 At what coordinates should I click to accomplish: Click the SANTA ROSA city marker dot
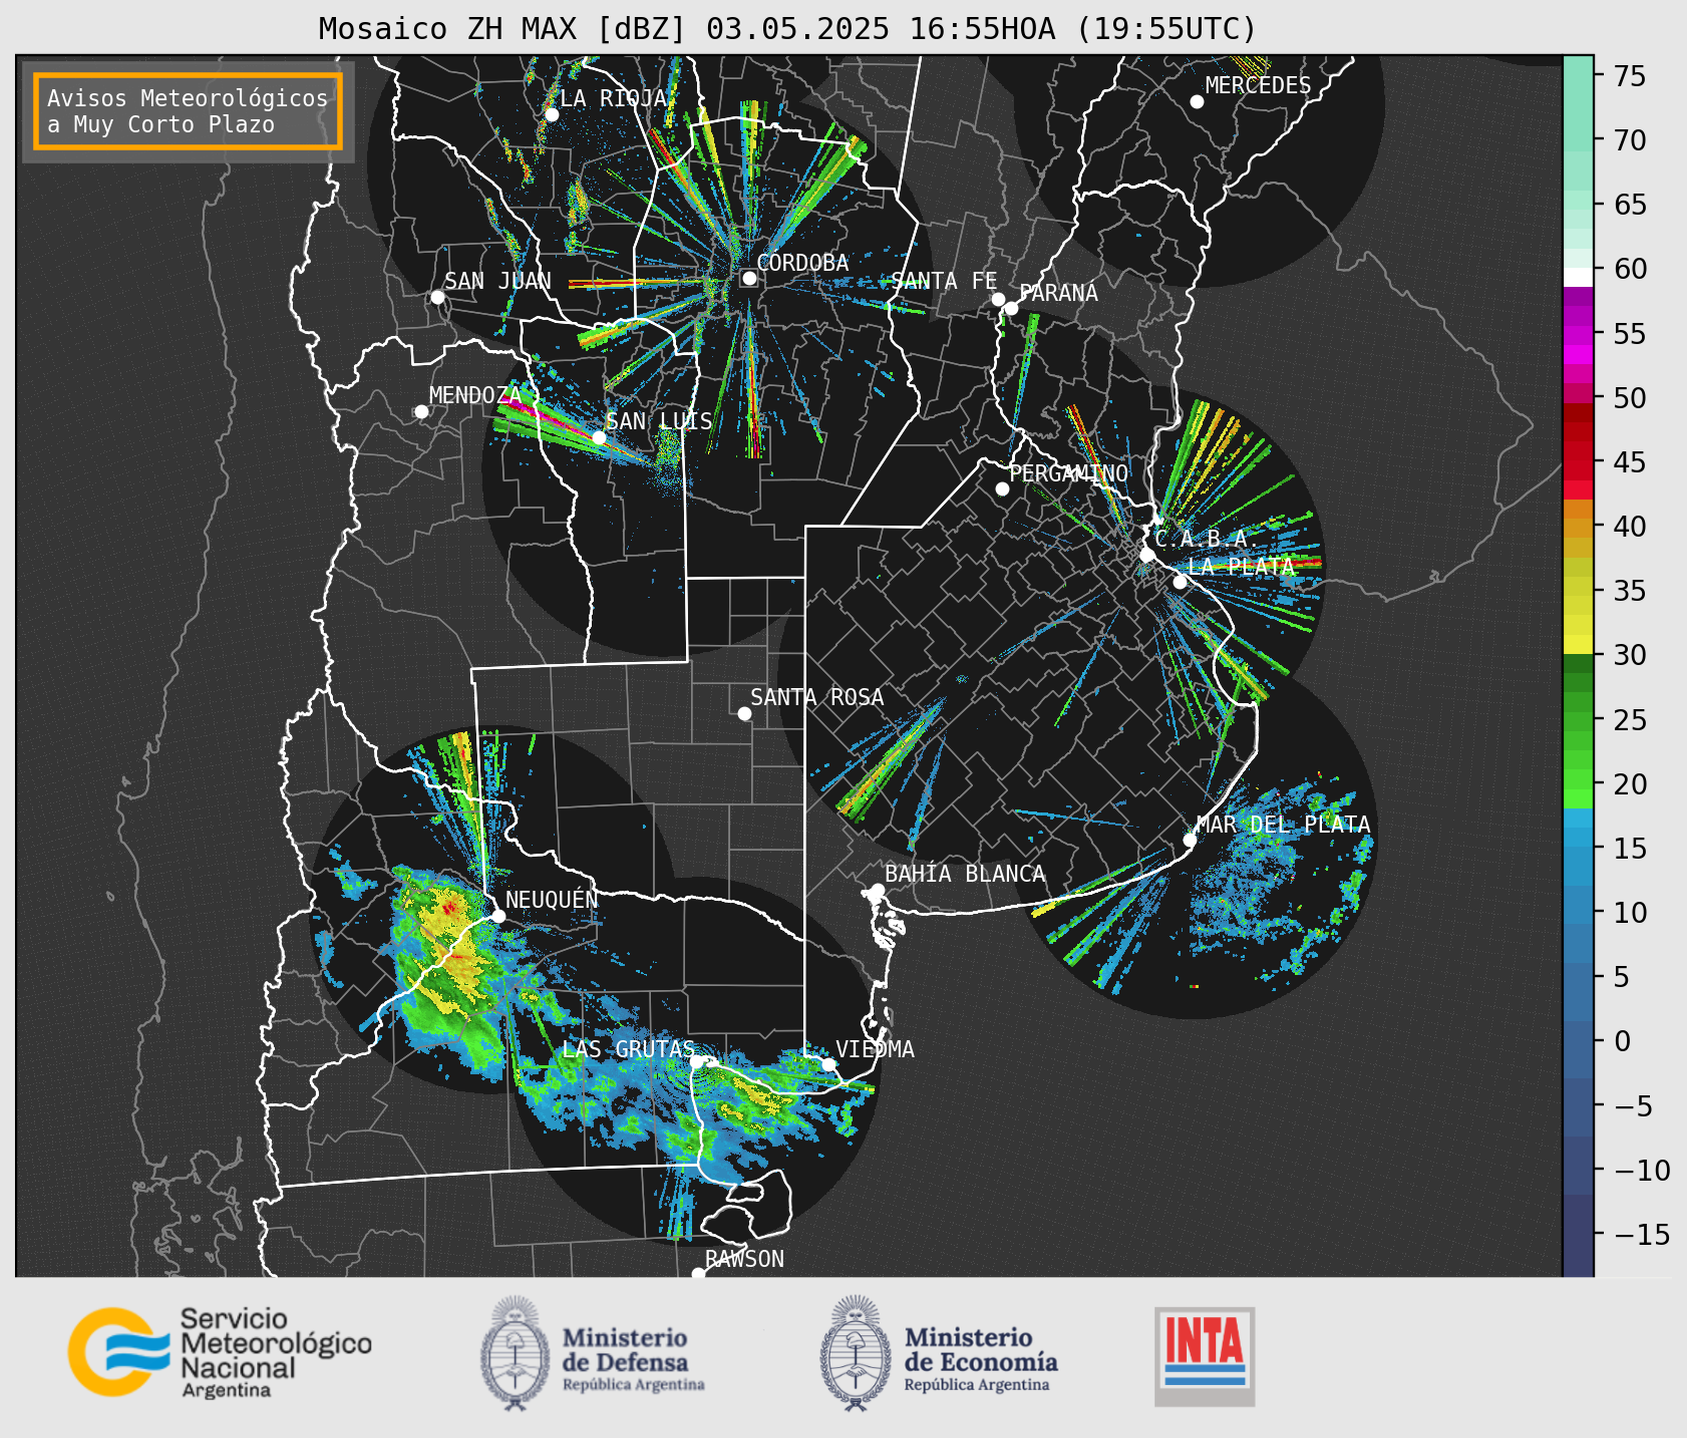tap(744, 713)
